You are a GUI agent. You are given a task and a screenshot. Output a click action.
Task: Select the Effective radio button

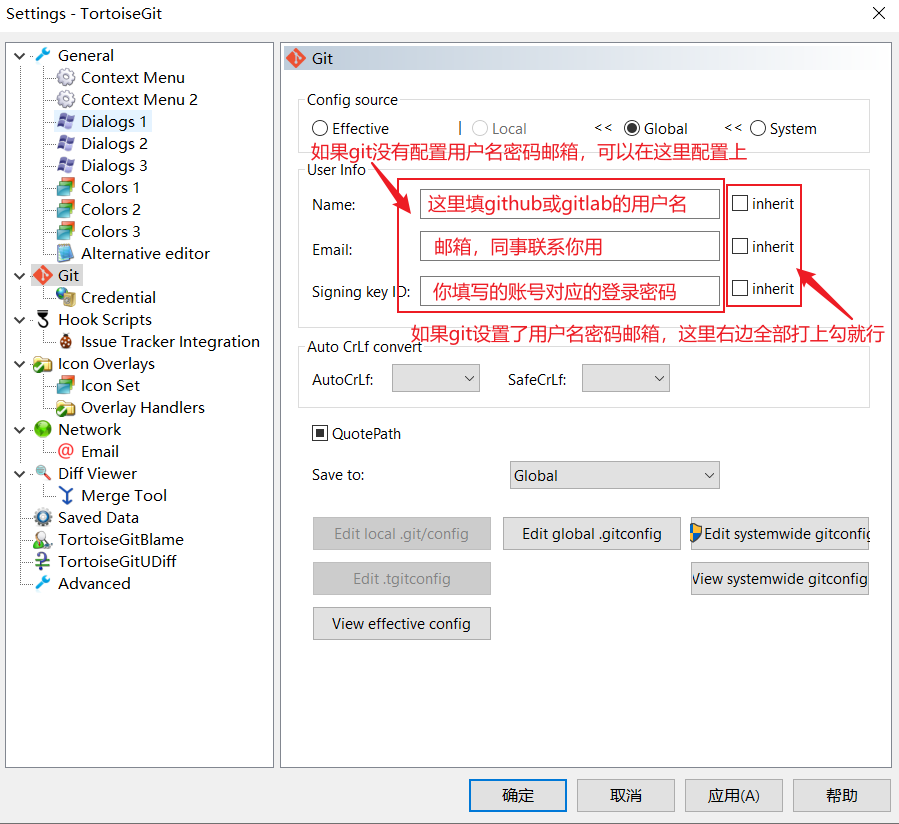point(322,128)
